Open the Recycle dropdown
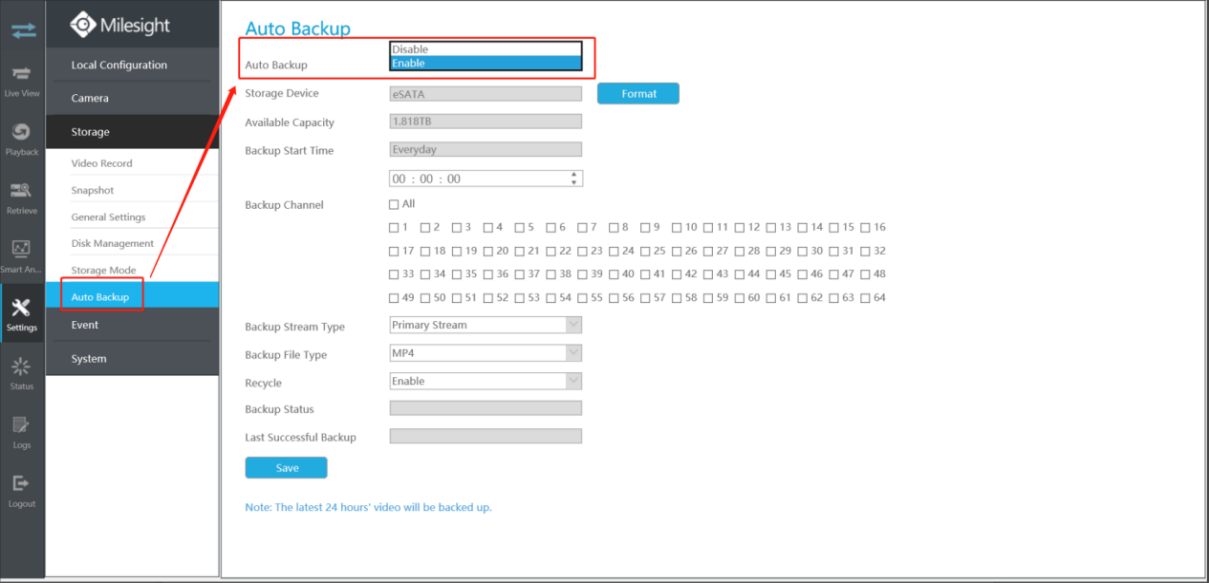The image size is (1209, 583). pos(485,381)
